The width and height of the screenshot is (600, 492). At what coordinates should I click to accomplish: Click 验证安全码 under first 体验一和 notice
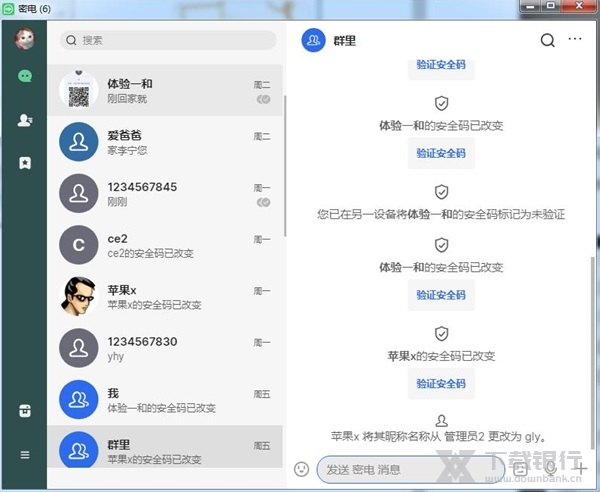pos(441,153)
